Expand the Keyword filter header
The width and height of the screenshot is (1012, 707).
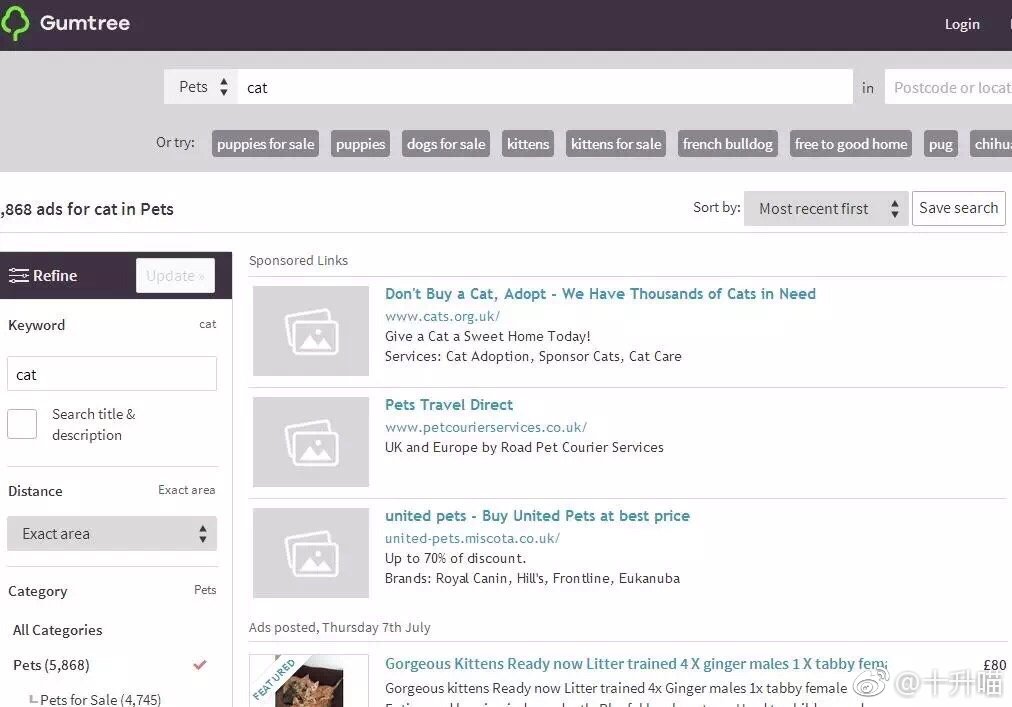112,325
